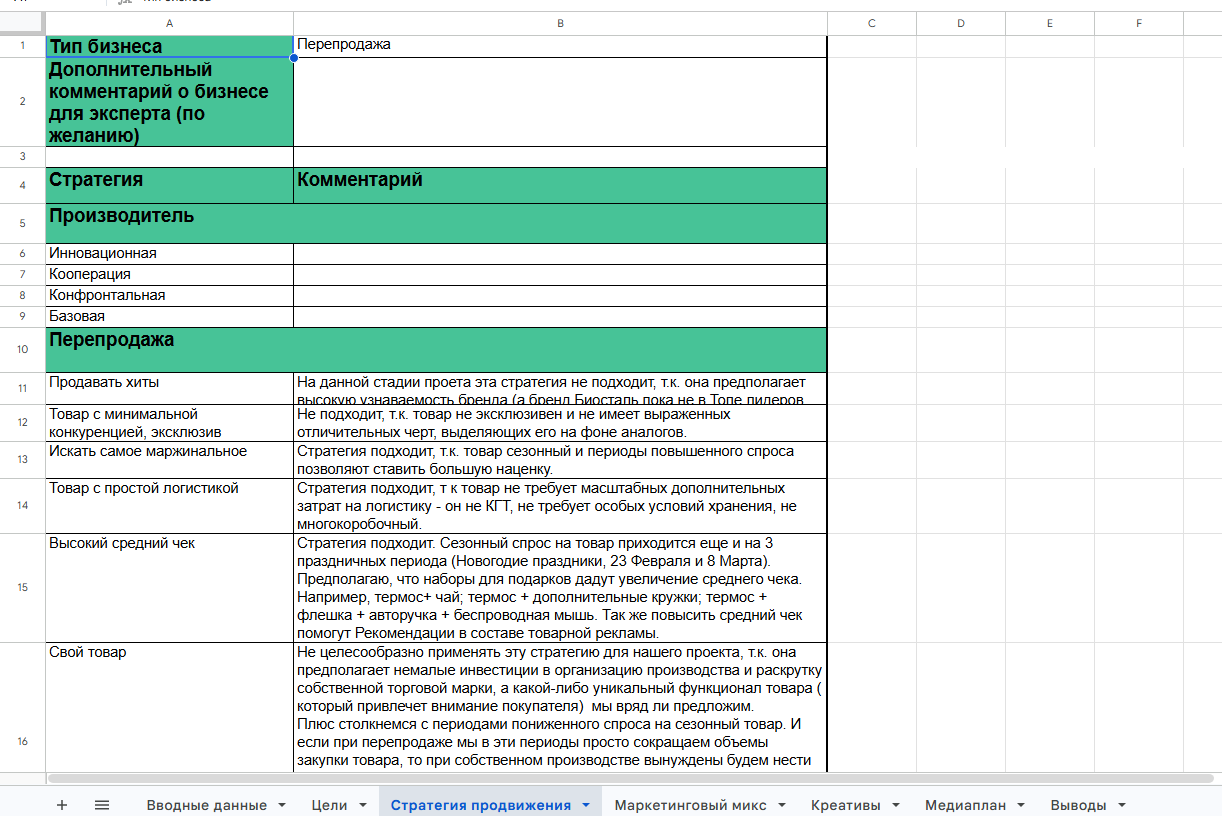
Task: Switch to the Цели sheet tab
Action: click(329, 805)
